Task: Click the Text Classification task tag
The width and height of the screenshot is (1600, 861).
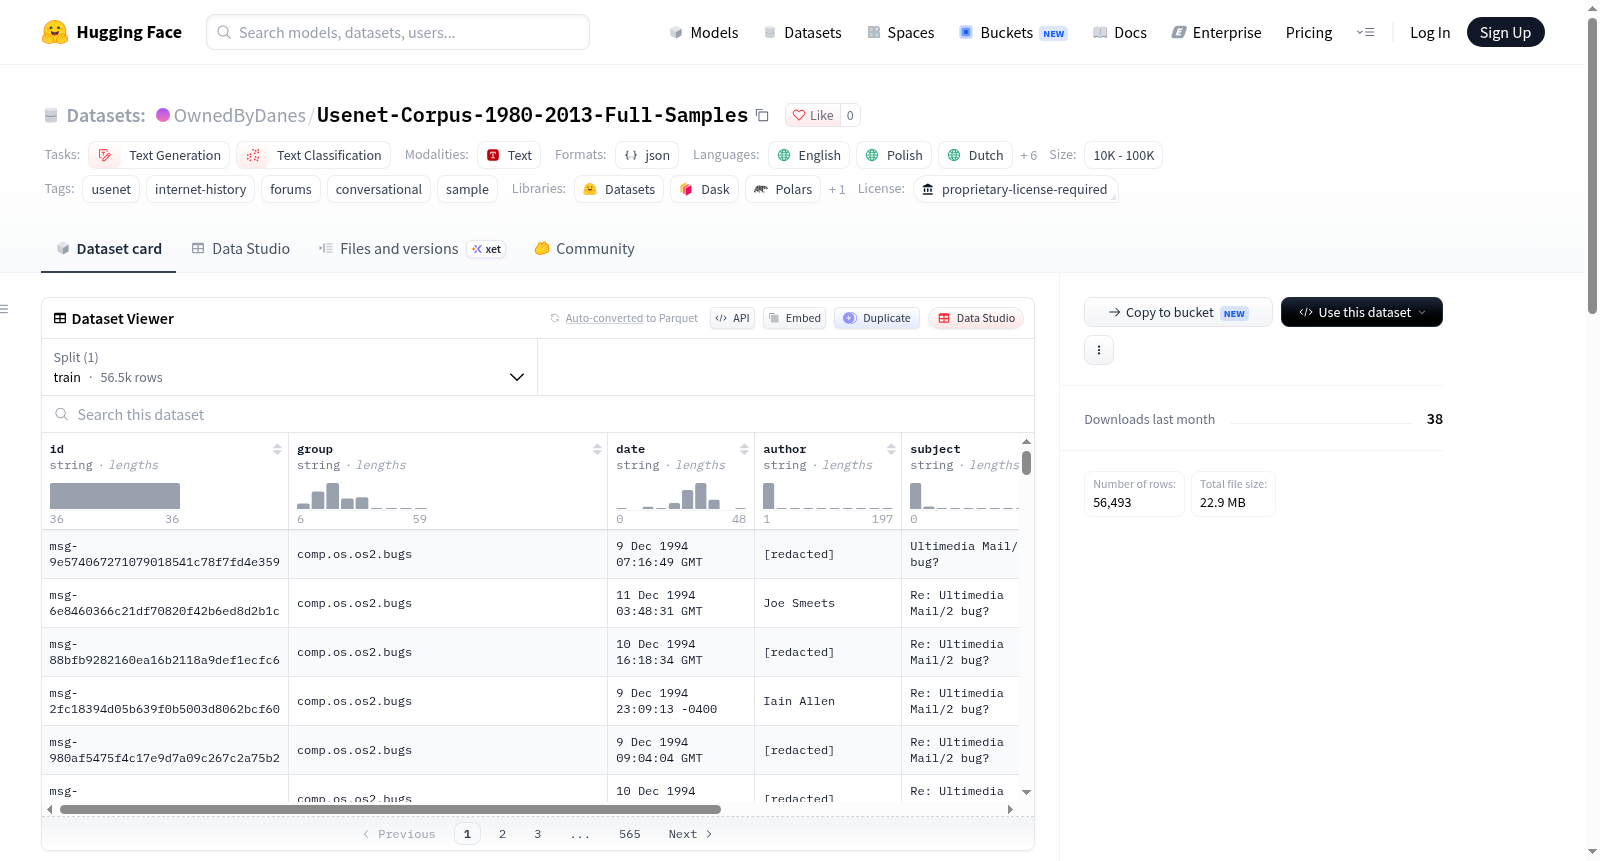Action: click(313, 155)
